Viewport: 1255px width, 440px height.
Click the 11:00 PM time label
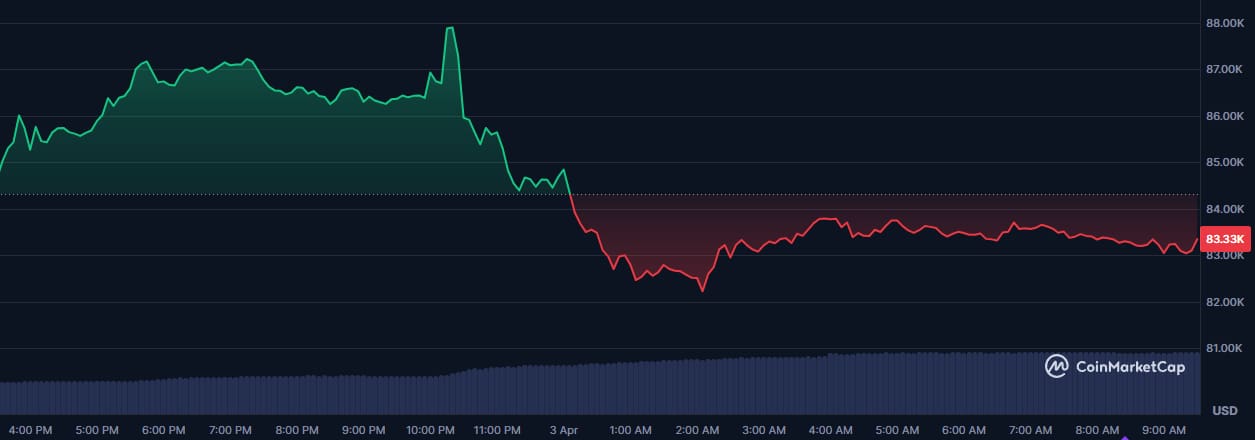[x=498, y=430]
